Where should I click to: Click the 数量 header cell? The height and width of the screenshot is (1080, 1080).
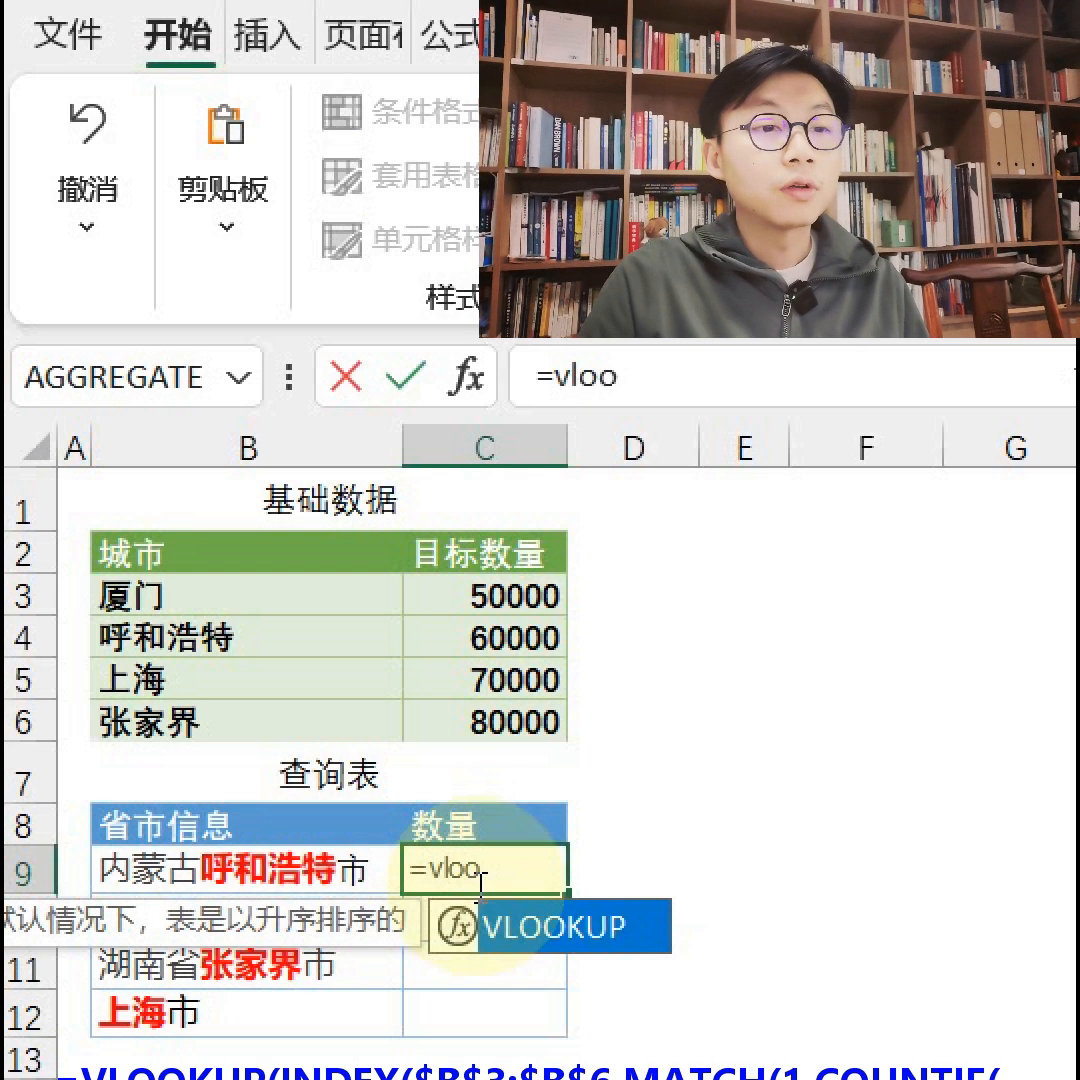pyautogui.click(x=485, y=824)
